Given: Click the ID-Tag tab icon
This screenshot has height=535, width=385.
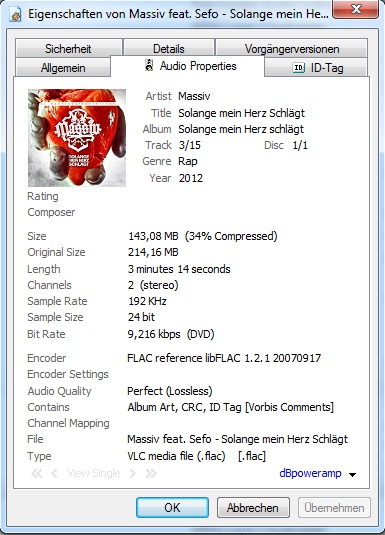Looking at the screenshot, I should [x=299, y=68].
